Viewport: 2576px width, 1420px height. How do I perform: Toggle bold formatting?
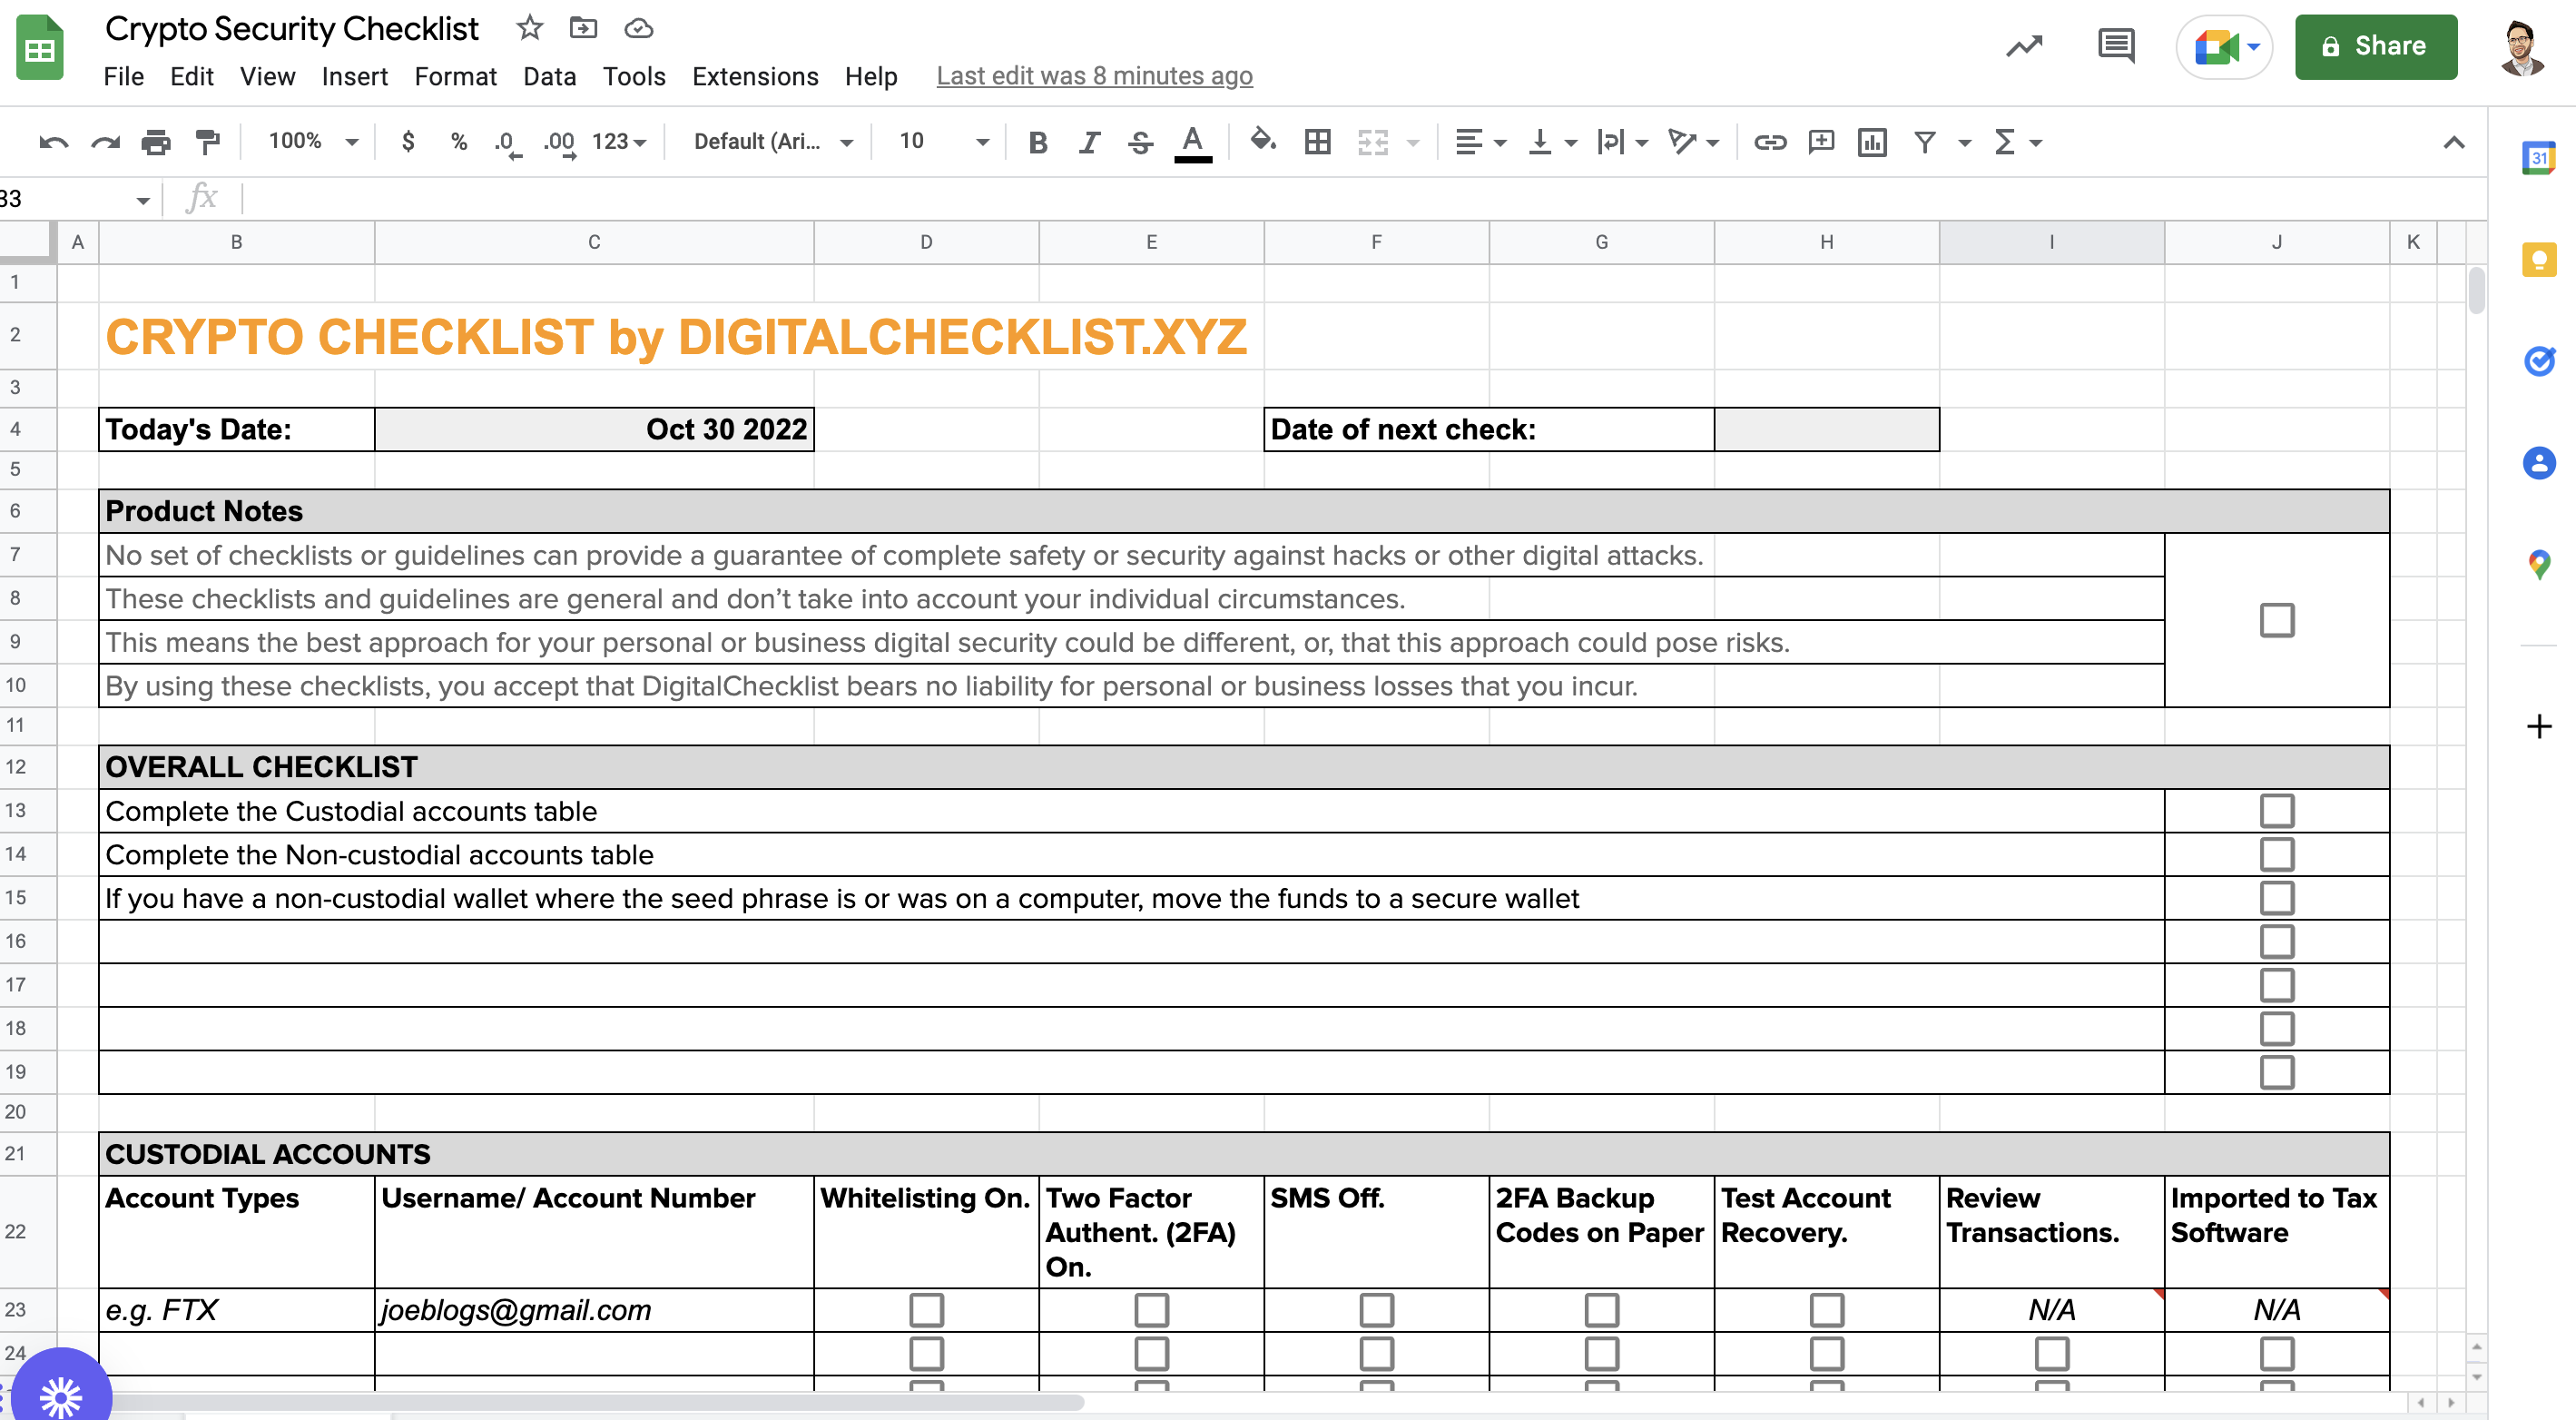pos(1038,142)
